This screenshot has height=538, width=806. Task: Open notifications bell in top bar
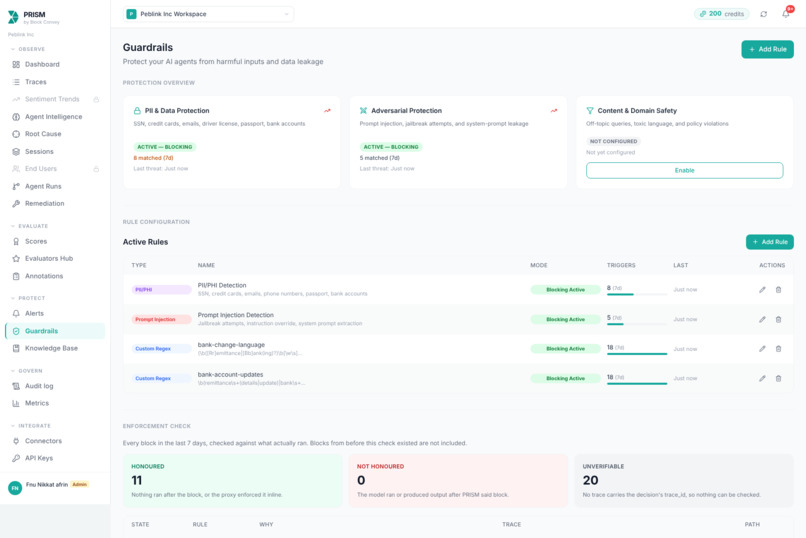tap(786, 14)
